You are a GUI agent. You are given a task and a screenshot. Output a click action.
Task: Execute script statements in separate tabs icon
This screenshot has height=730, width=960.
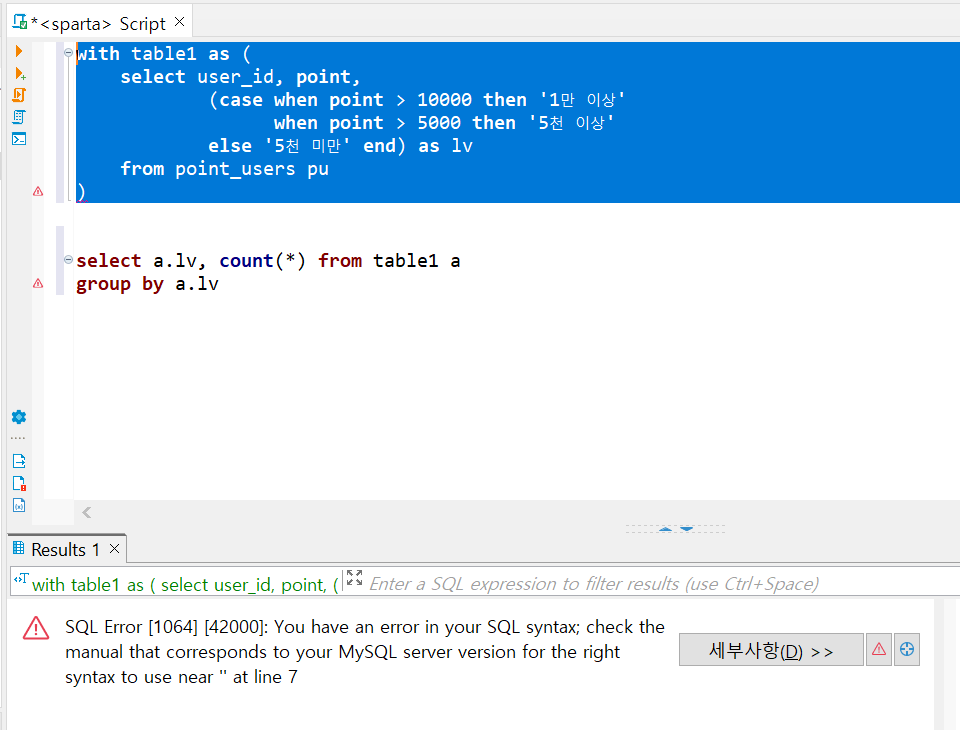click(19, 117)
